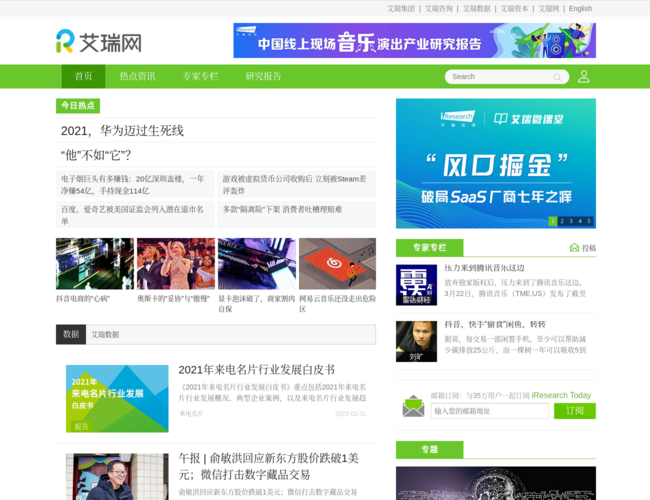
Task: Click the 专家专栏 sidebar header
Action: point(429,248)
